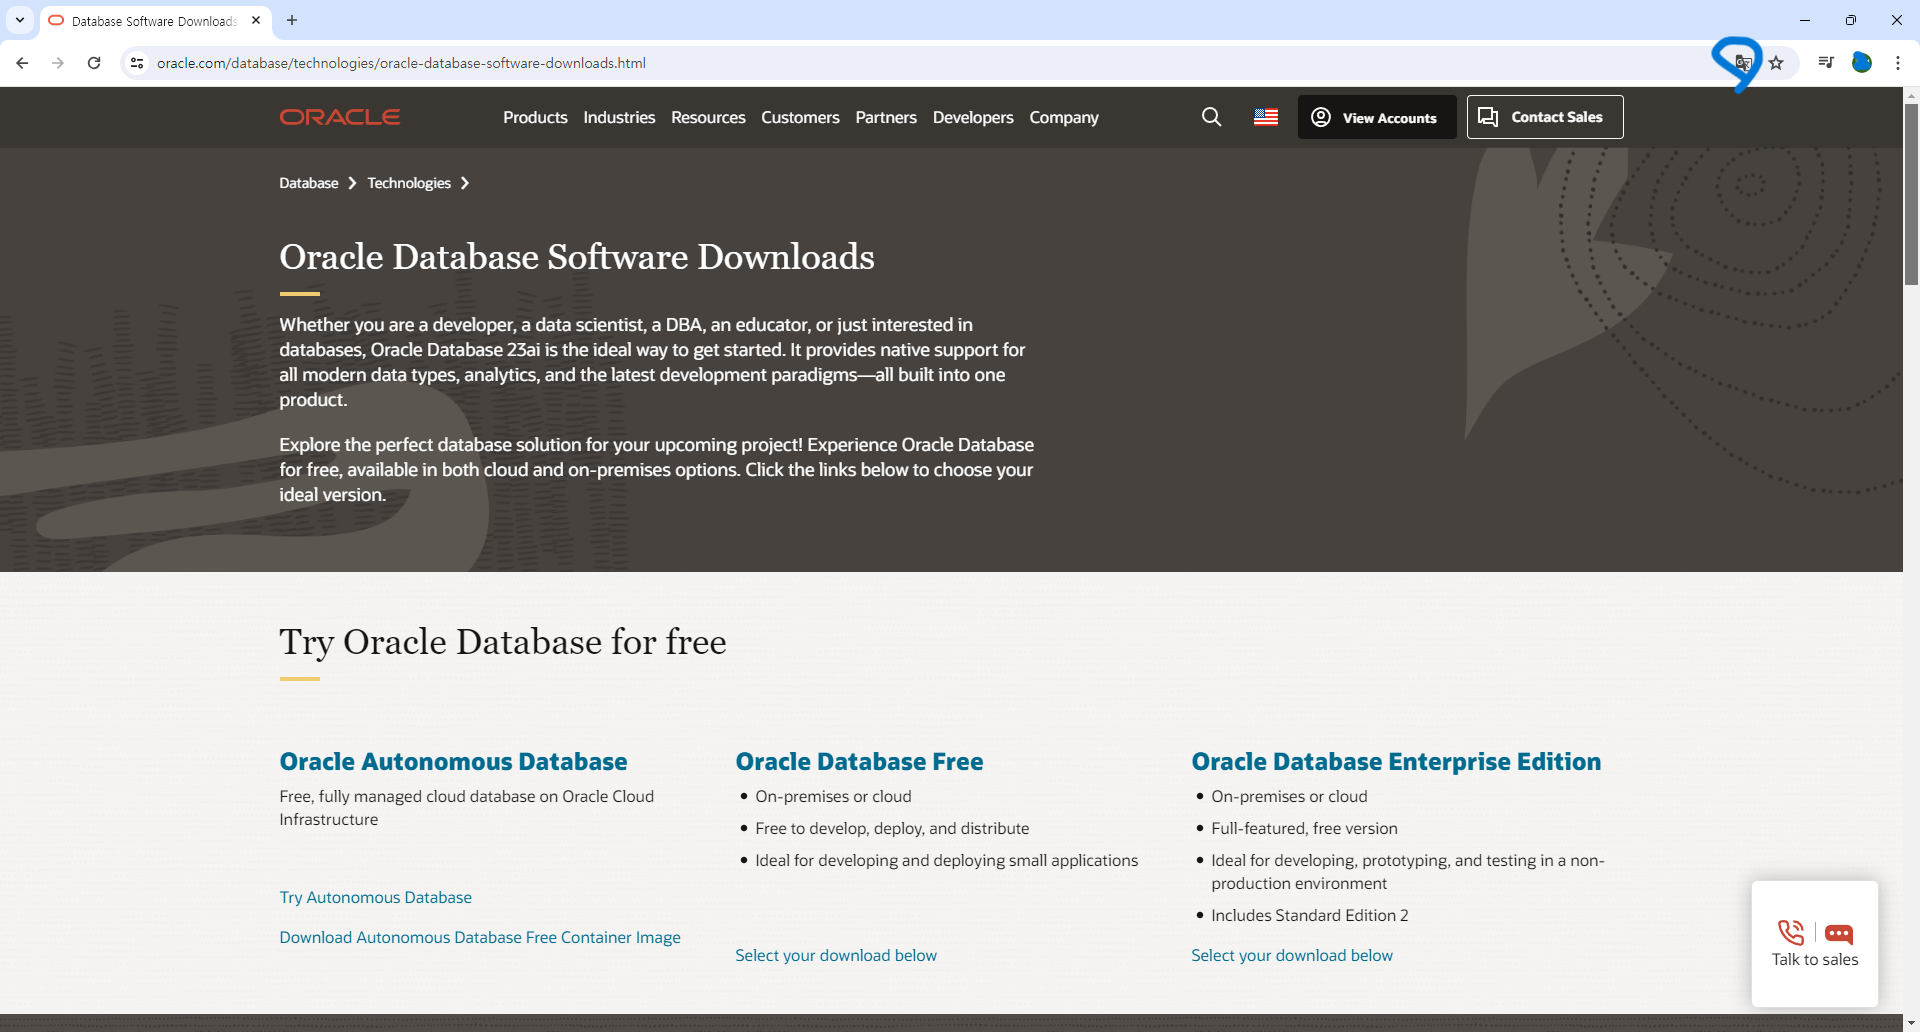1920x1032 pixels.
Task: Open Oracle Database Enterprise Edition heading link
Action: click(1396, 762)
